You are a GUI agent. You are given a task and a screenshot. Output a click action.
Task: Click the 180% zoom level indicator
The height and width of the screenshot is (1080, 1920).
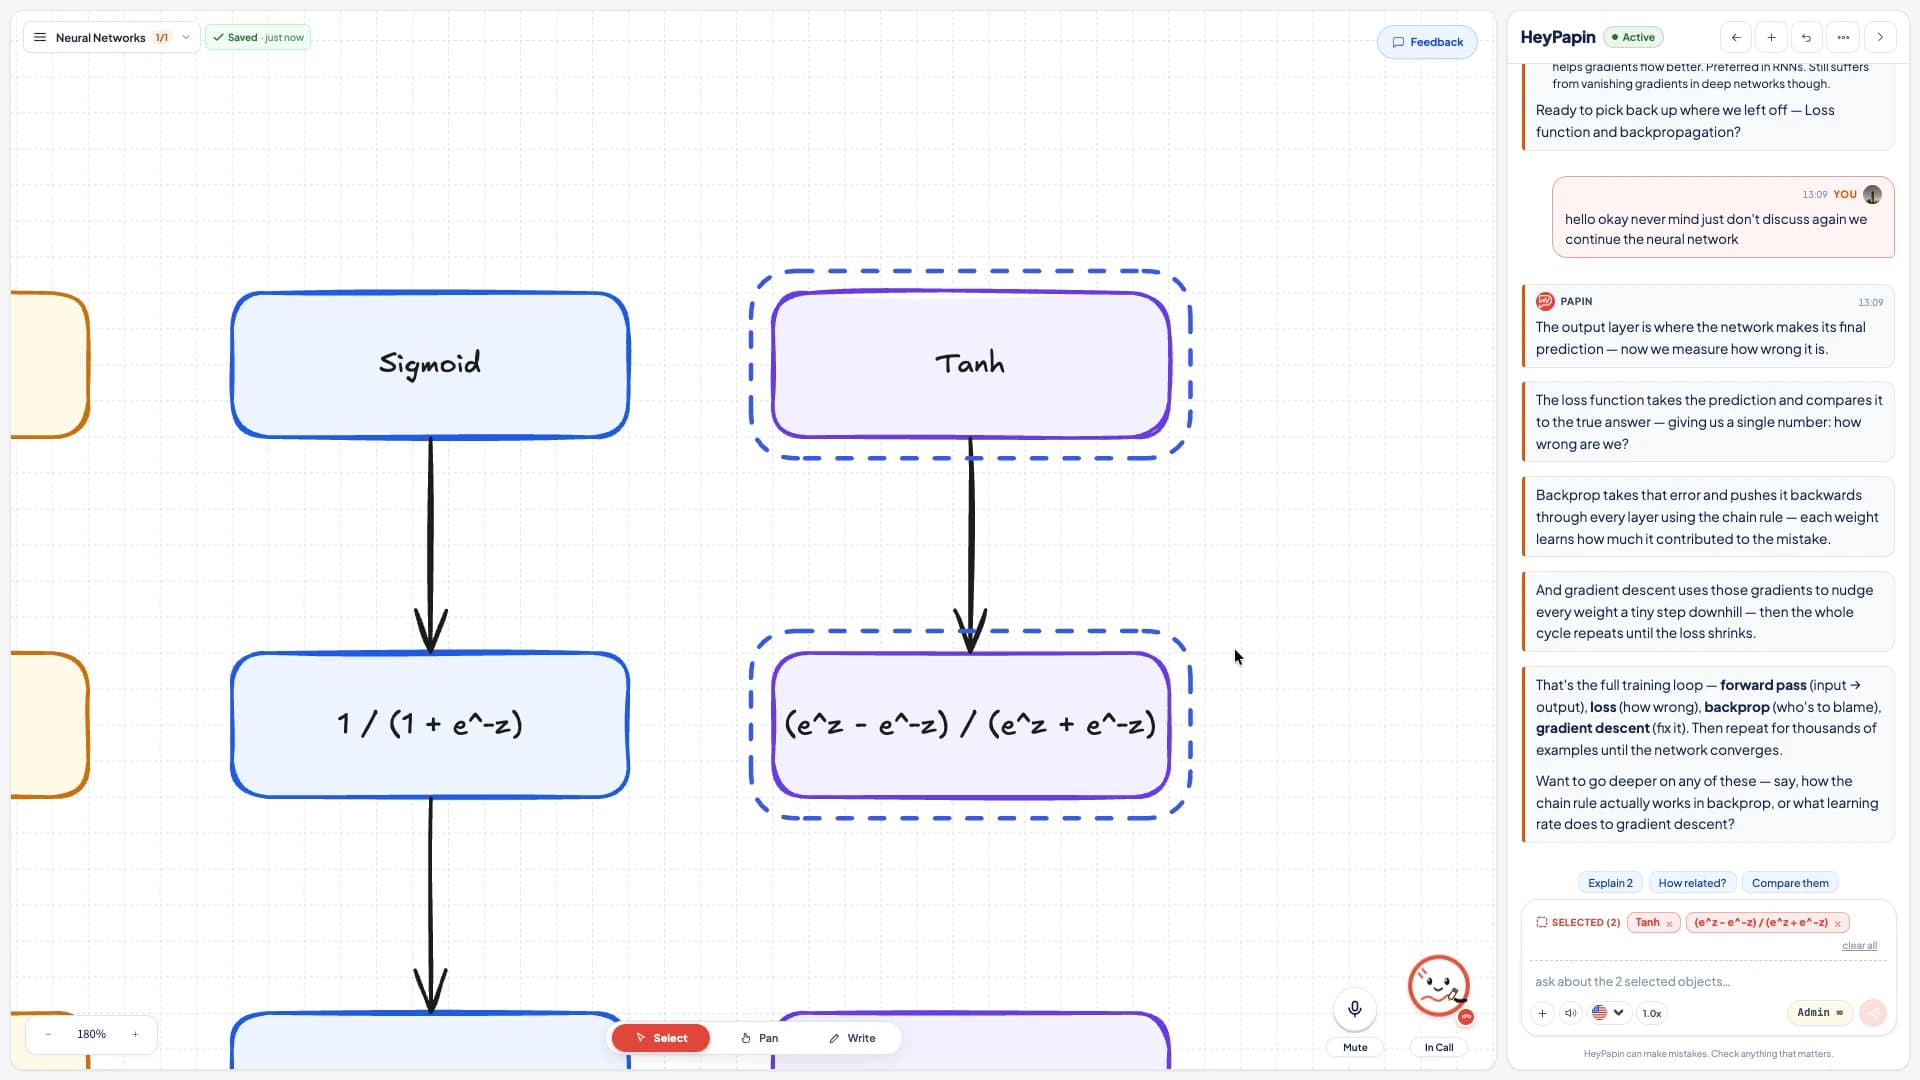coord(91,1034)
